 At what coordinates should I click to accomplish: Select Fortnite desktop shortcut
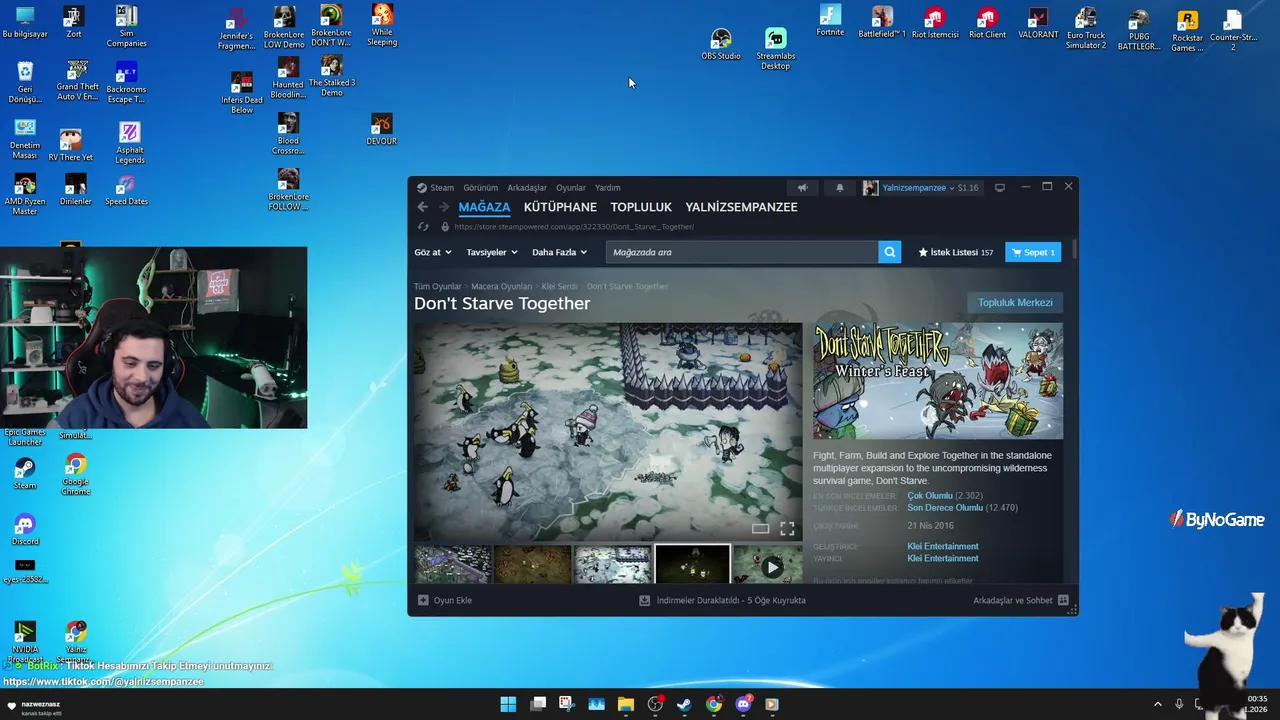tap(830, 21)
